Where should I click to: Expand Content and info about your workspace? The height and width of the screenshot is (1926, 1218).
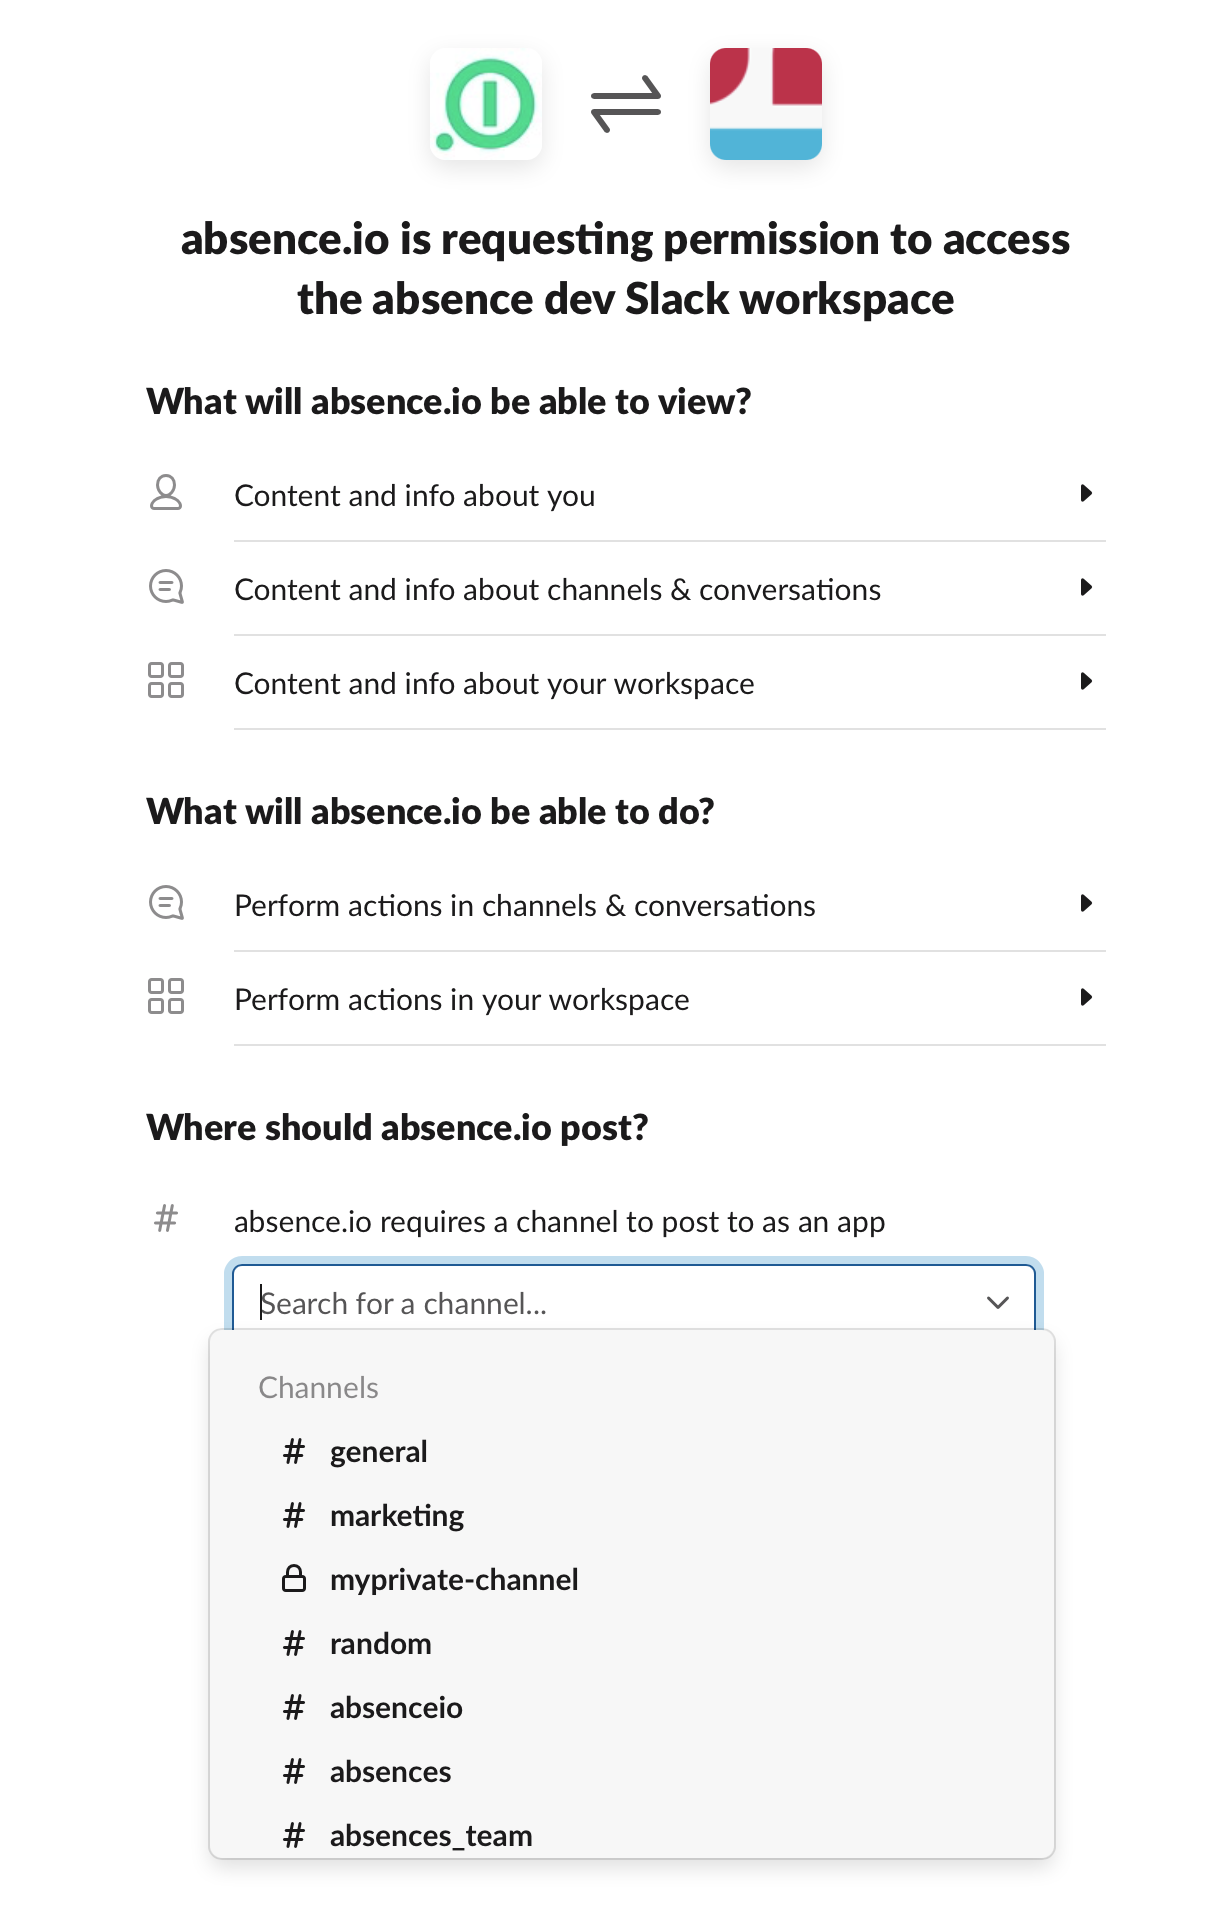pyautogui.click(x=1085, y=682)
